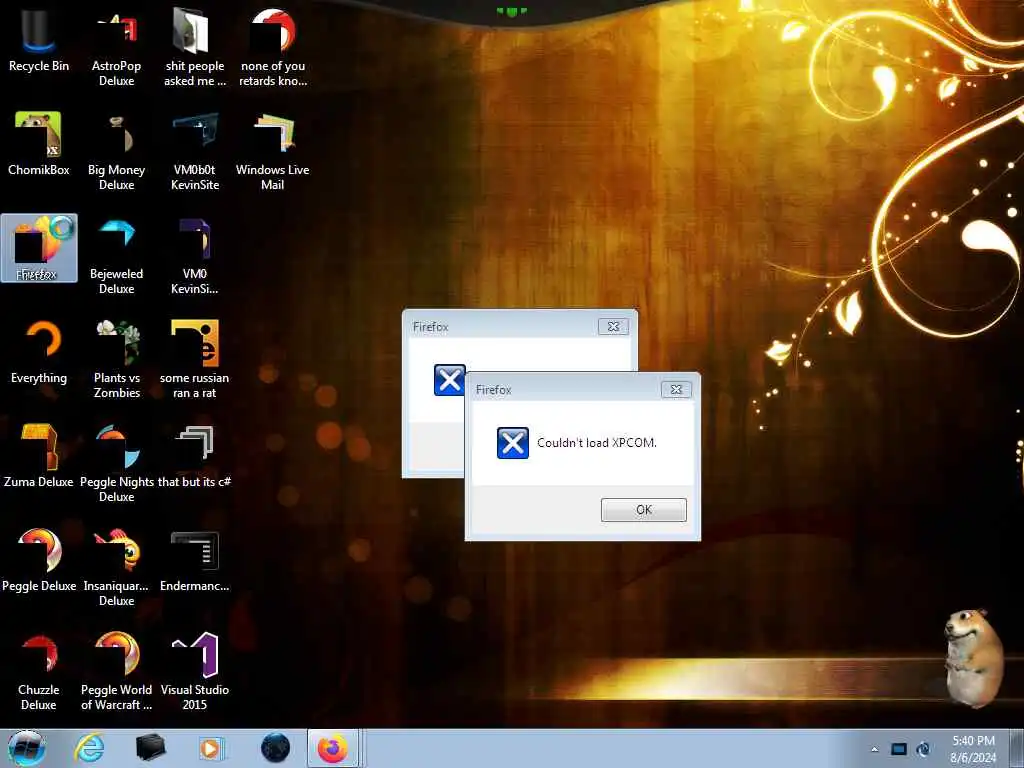The width and height of the screenshot is (1024, 768).
Task: Click the Couldn't load XPCOM message text
Action: click(x=596, y=443)
